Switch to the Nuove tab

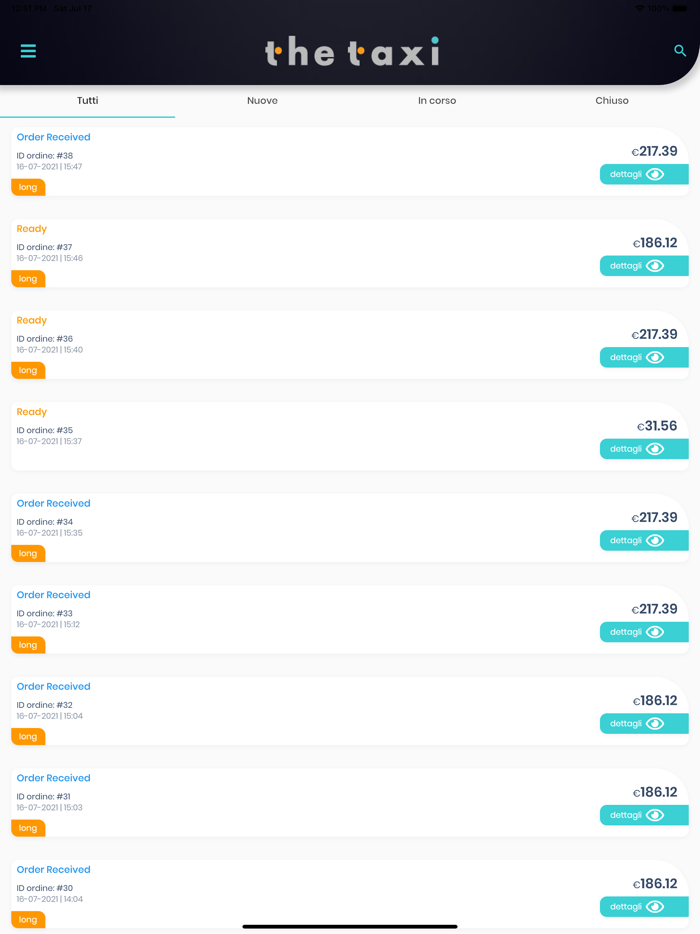click(262, 101)
